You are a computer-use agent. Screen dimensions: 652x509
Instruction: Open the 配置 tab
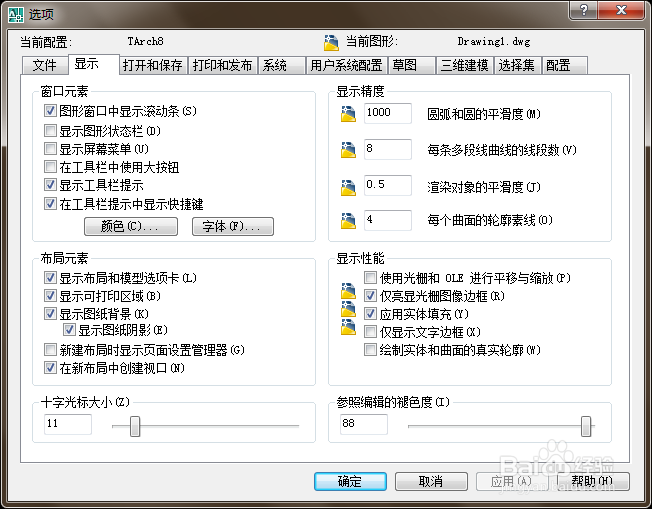click(x=565, y=65)
